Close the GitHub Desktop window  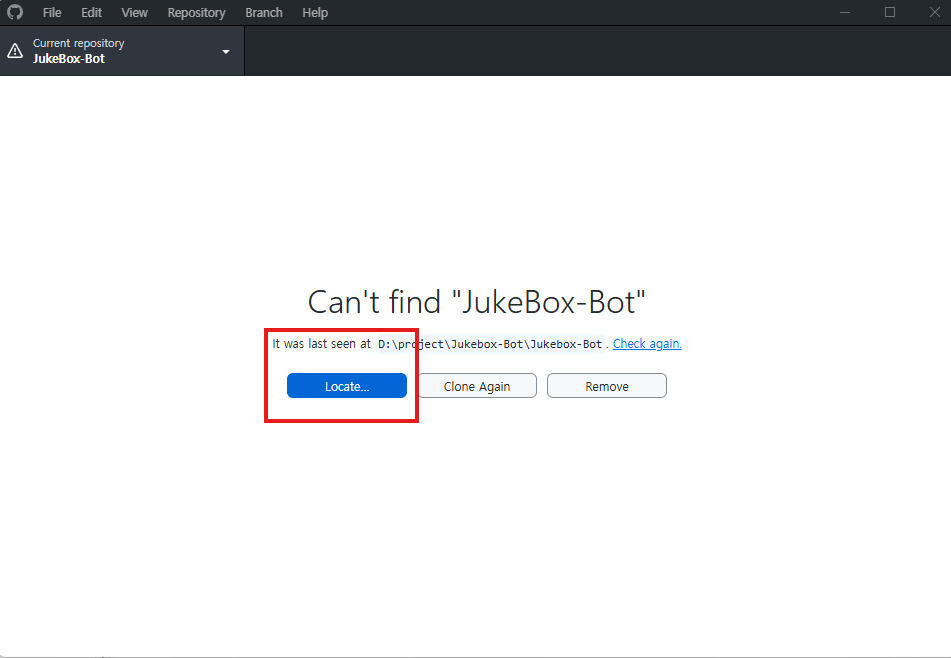[935, 13]
